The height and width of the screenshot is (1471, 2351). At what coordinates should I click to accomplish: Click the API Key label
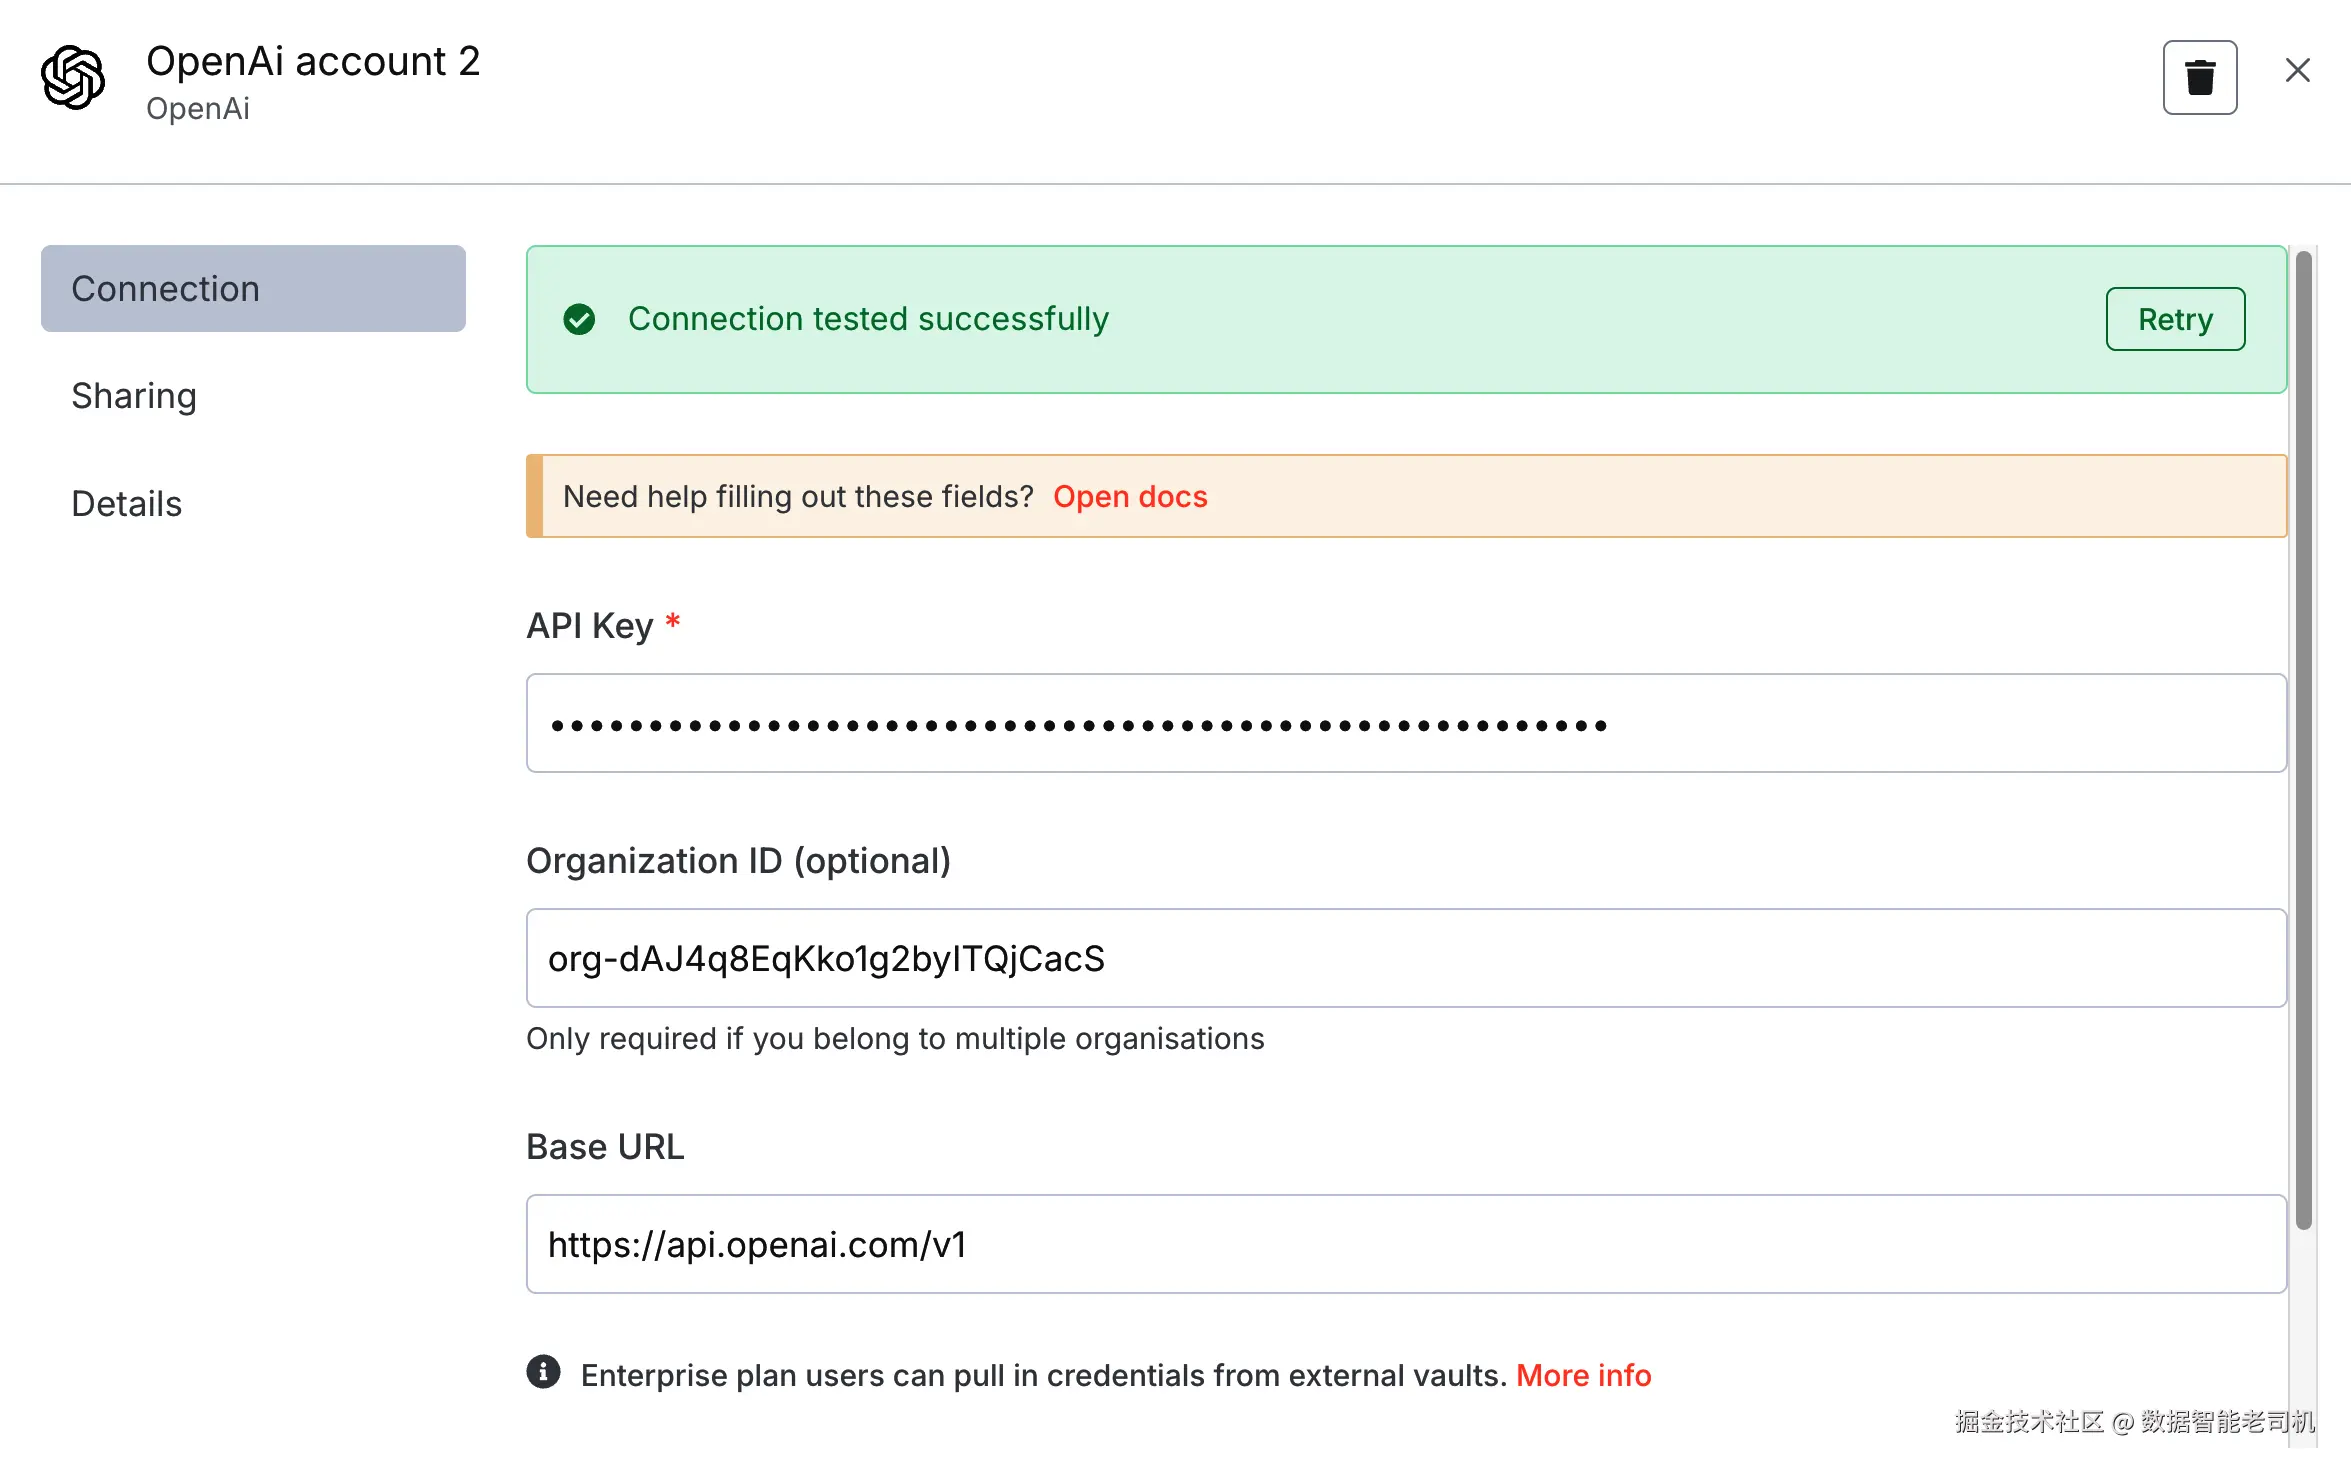pos(589,626)
